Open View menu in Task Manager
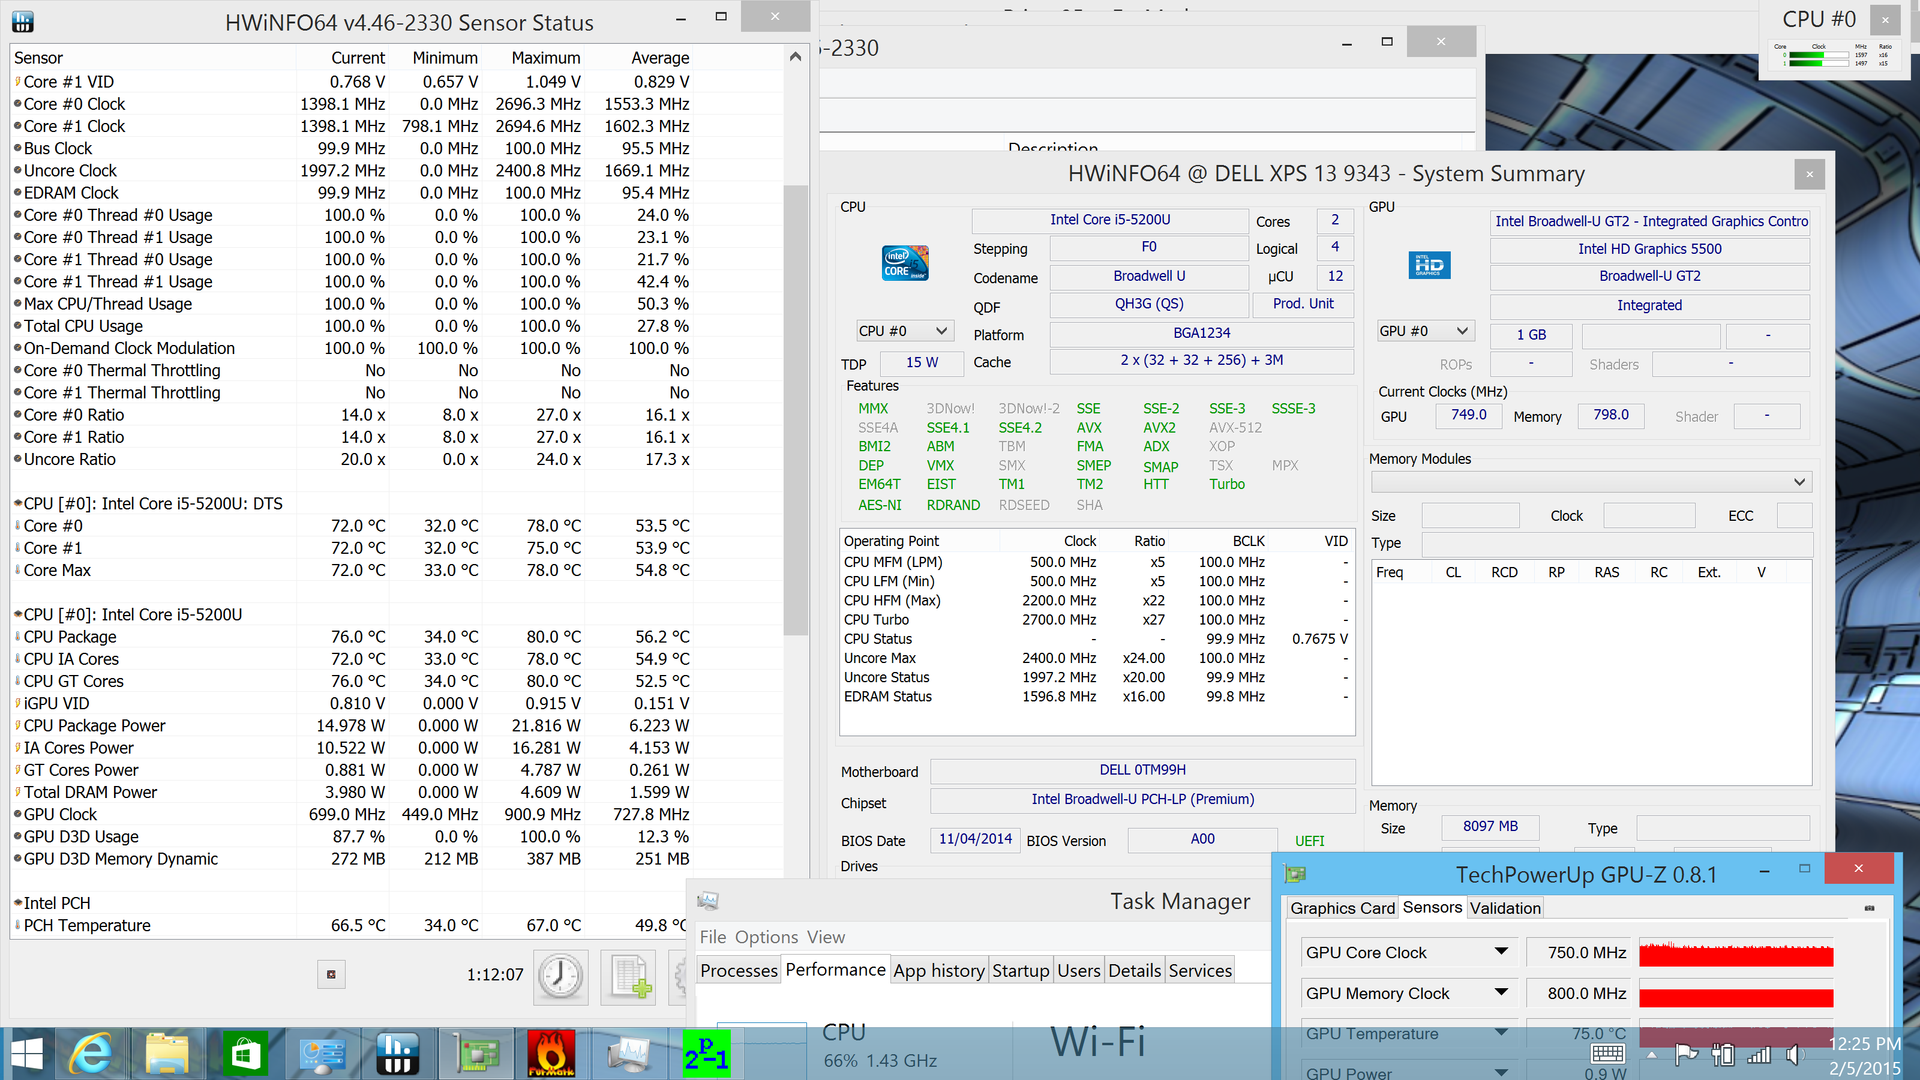Screen dimensions: 1920x1080 coord(826,937)
